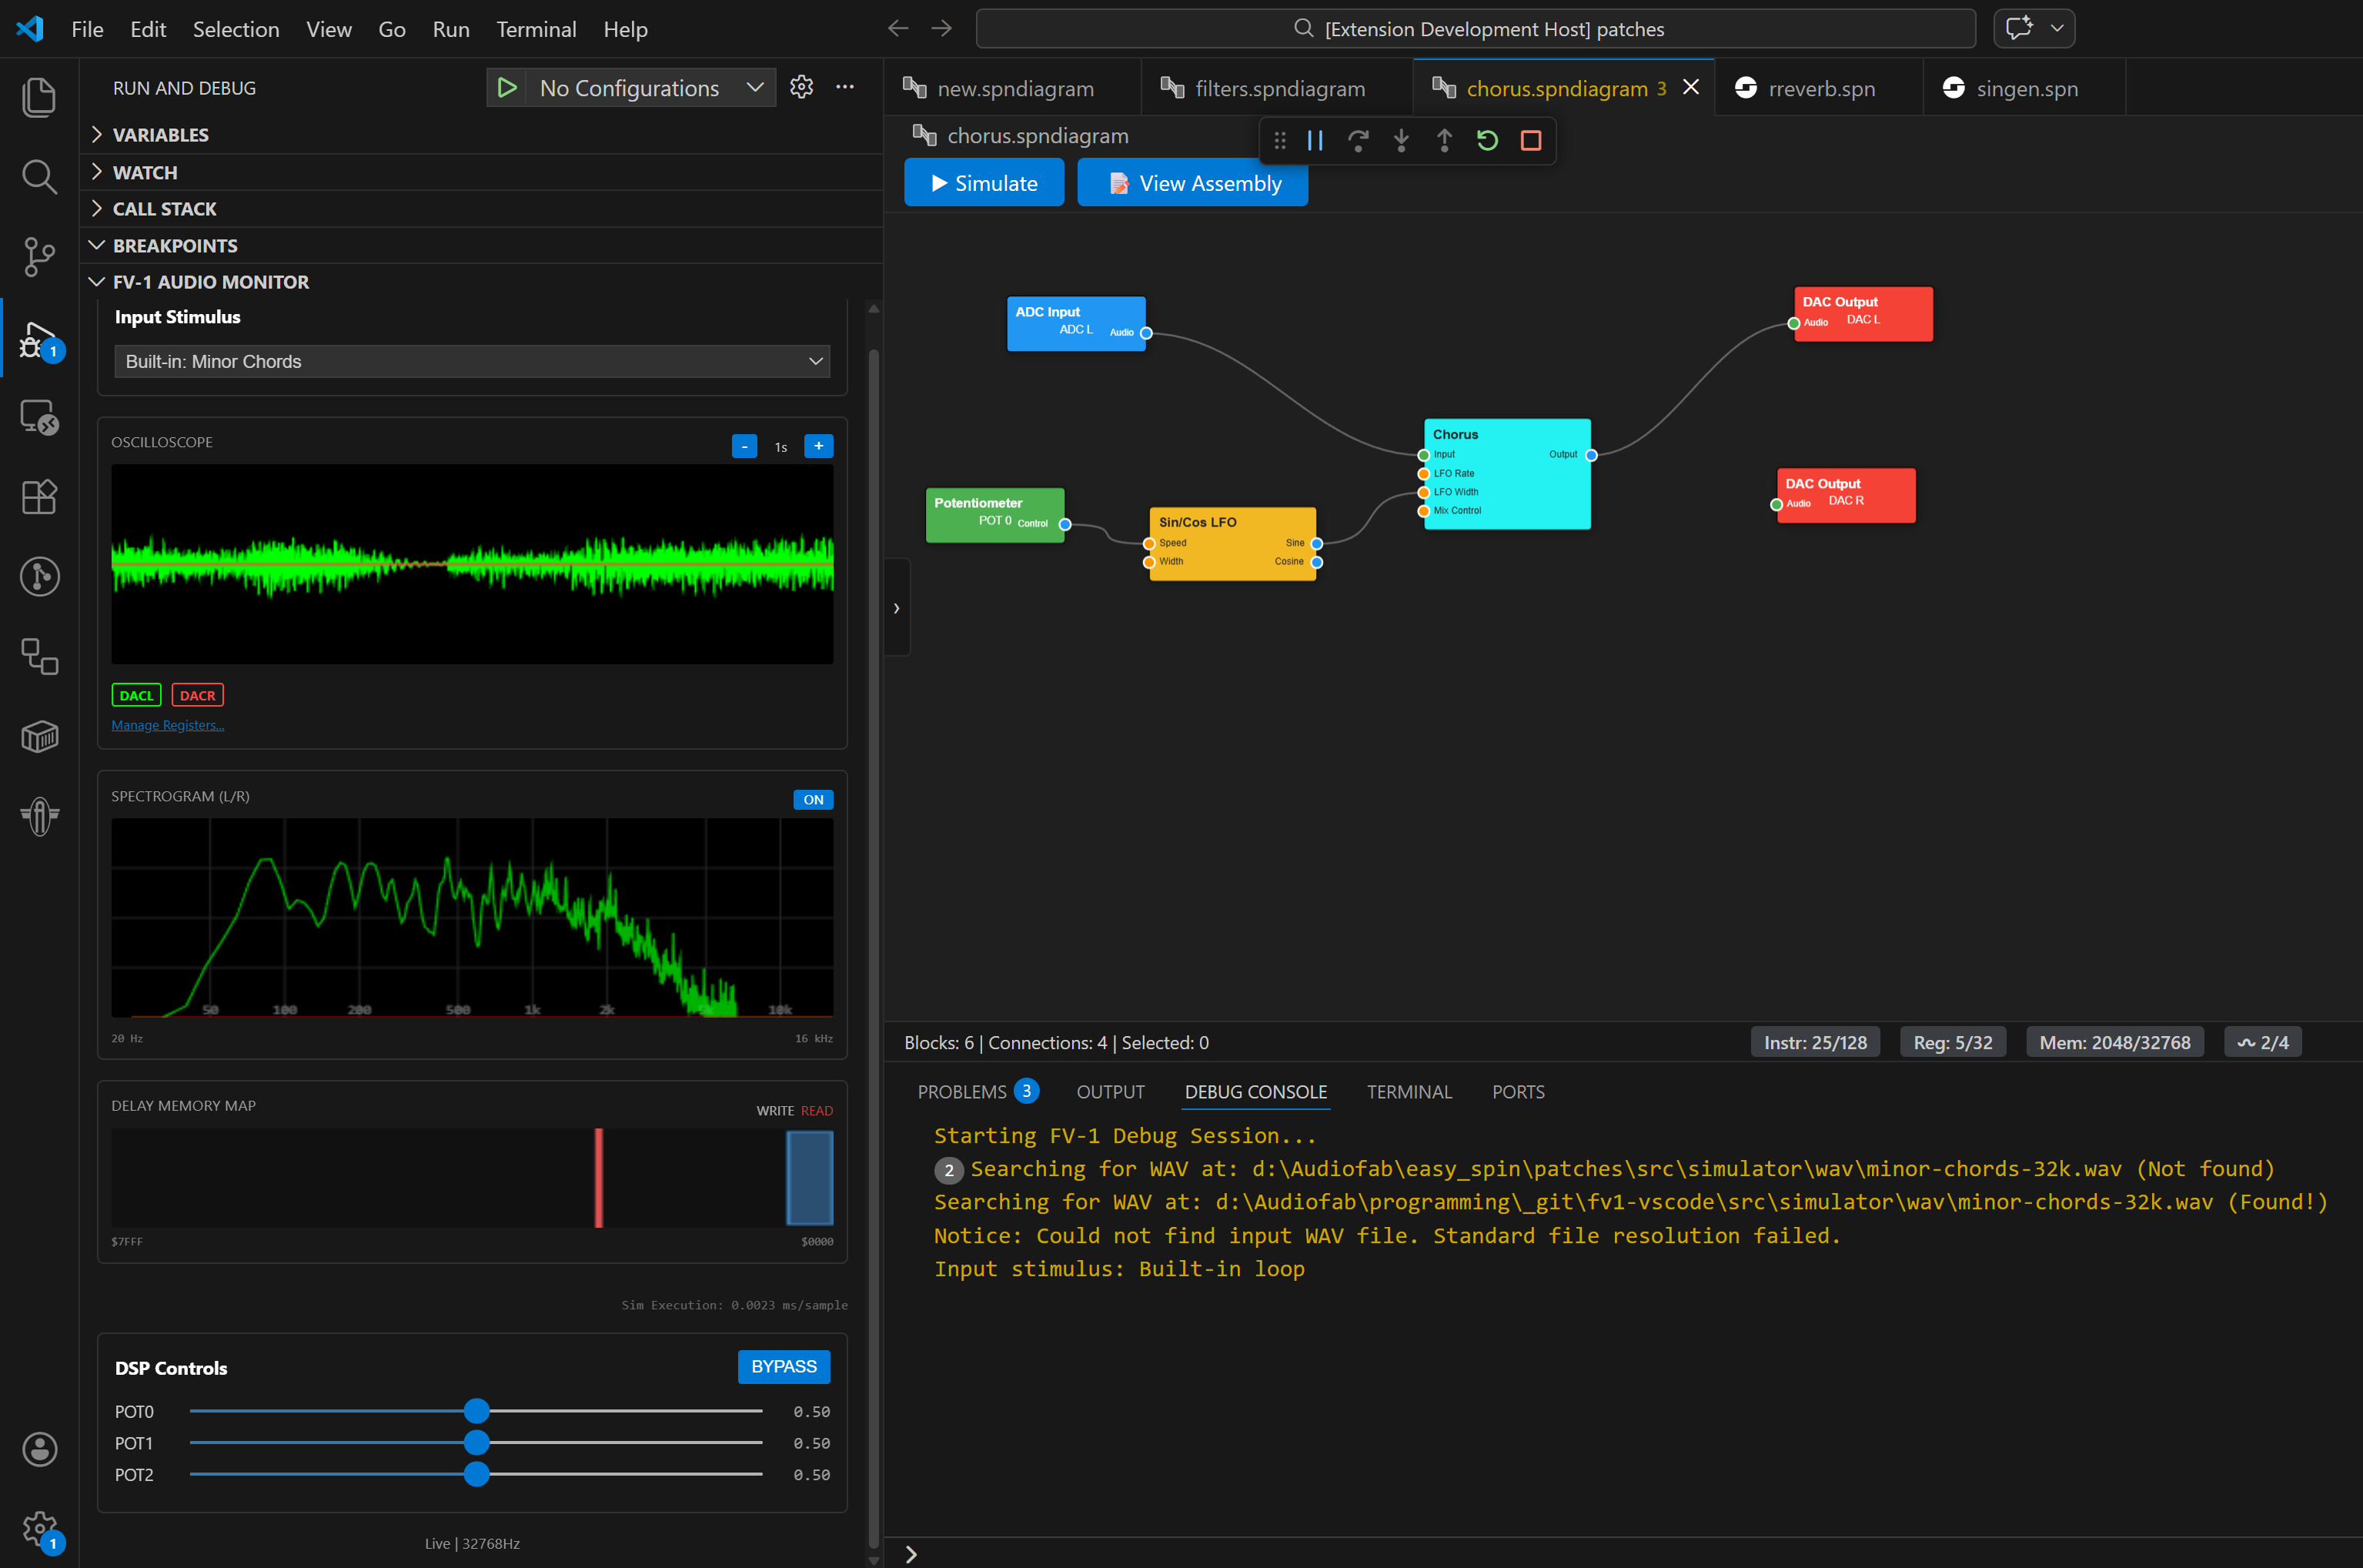Open the Manage Registers link
This screenshot has height=1568, width=2363.
point(167,725)
